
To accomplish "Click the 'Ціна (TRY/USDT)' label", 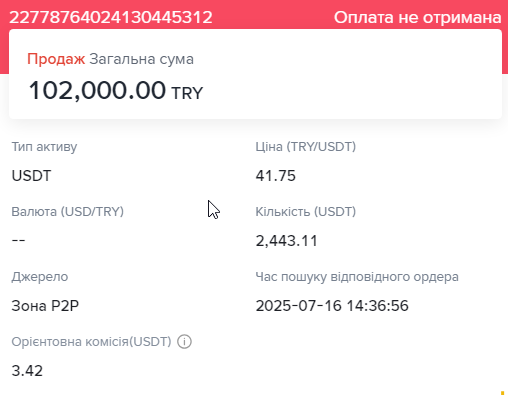I will (306, 147).
